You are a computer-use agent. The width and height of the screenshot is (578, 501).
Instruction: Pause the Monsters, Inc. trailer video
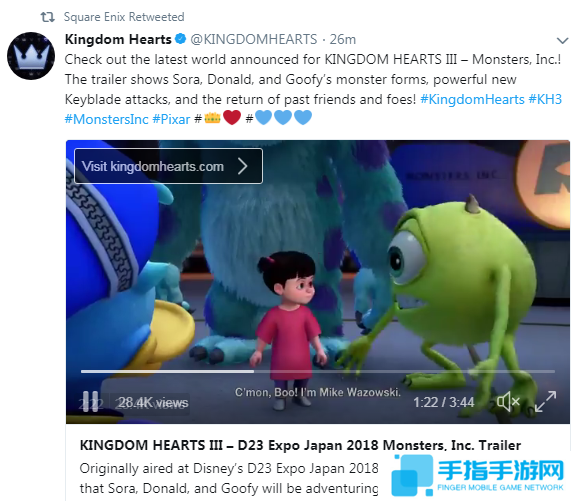(x=90, y=402)
